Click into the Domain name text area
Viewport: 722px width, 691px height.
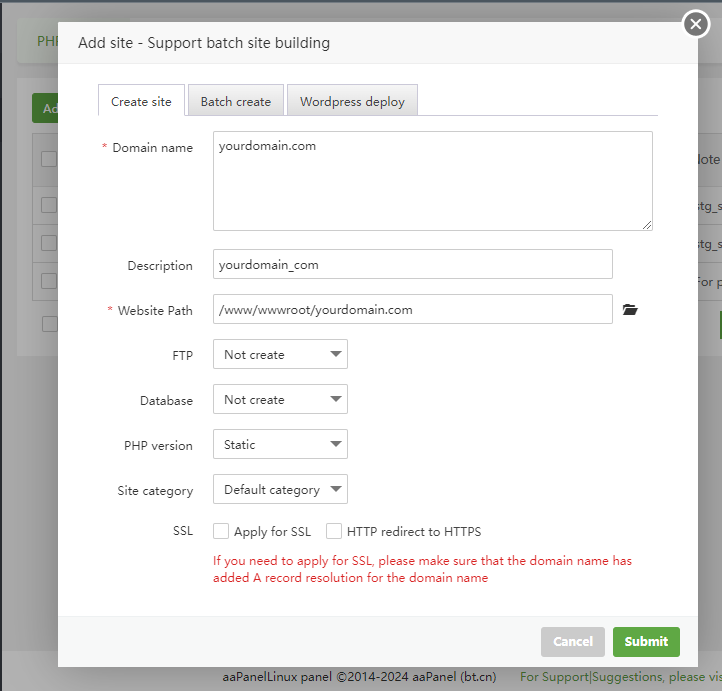432,181
